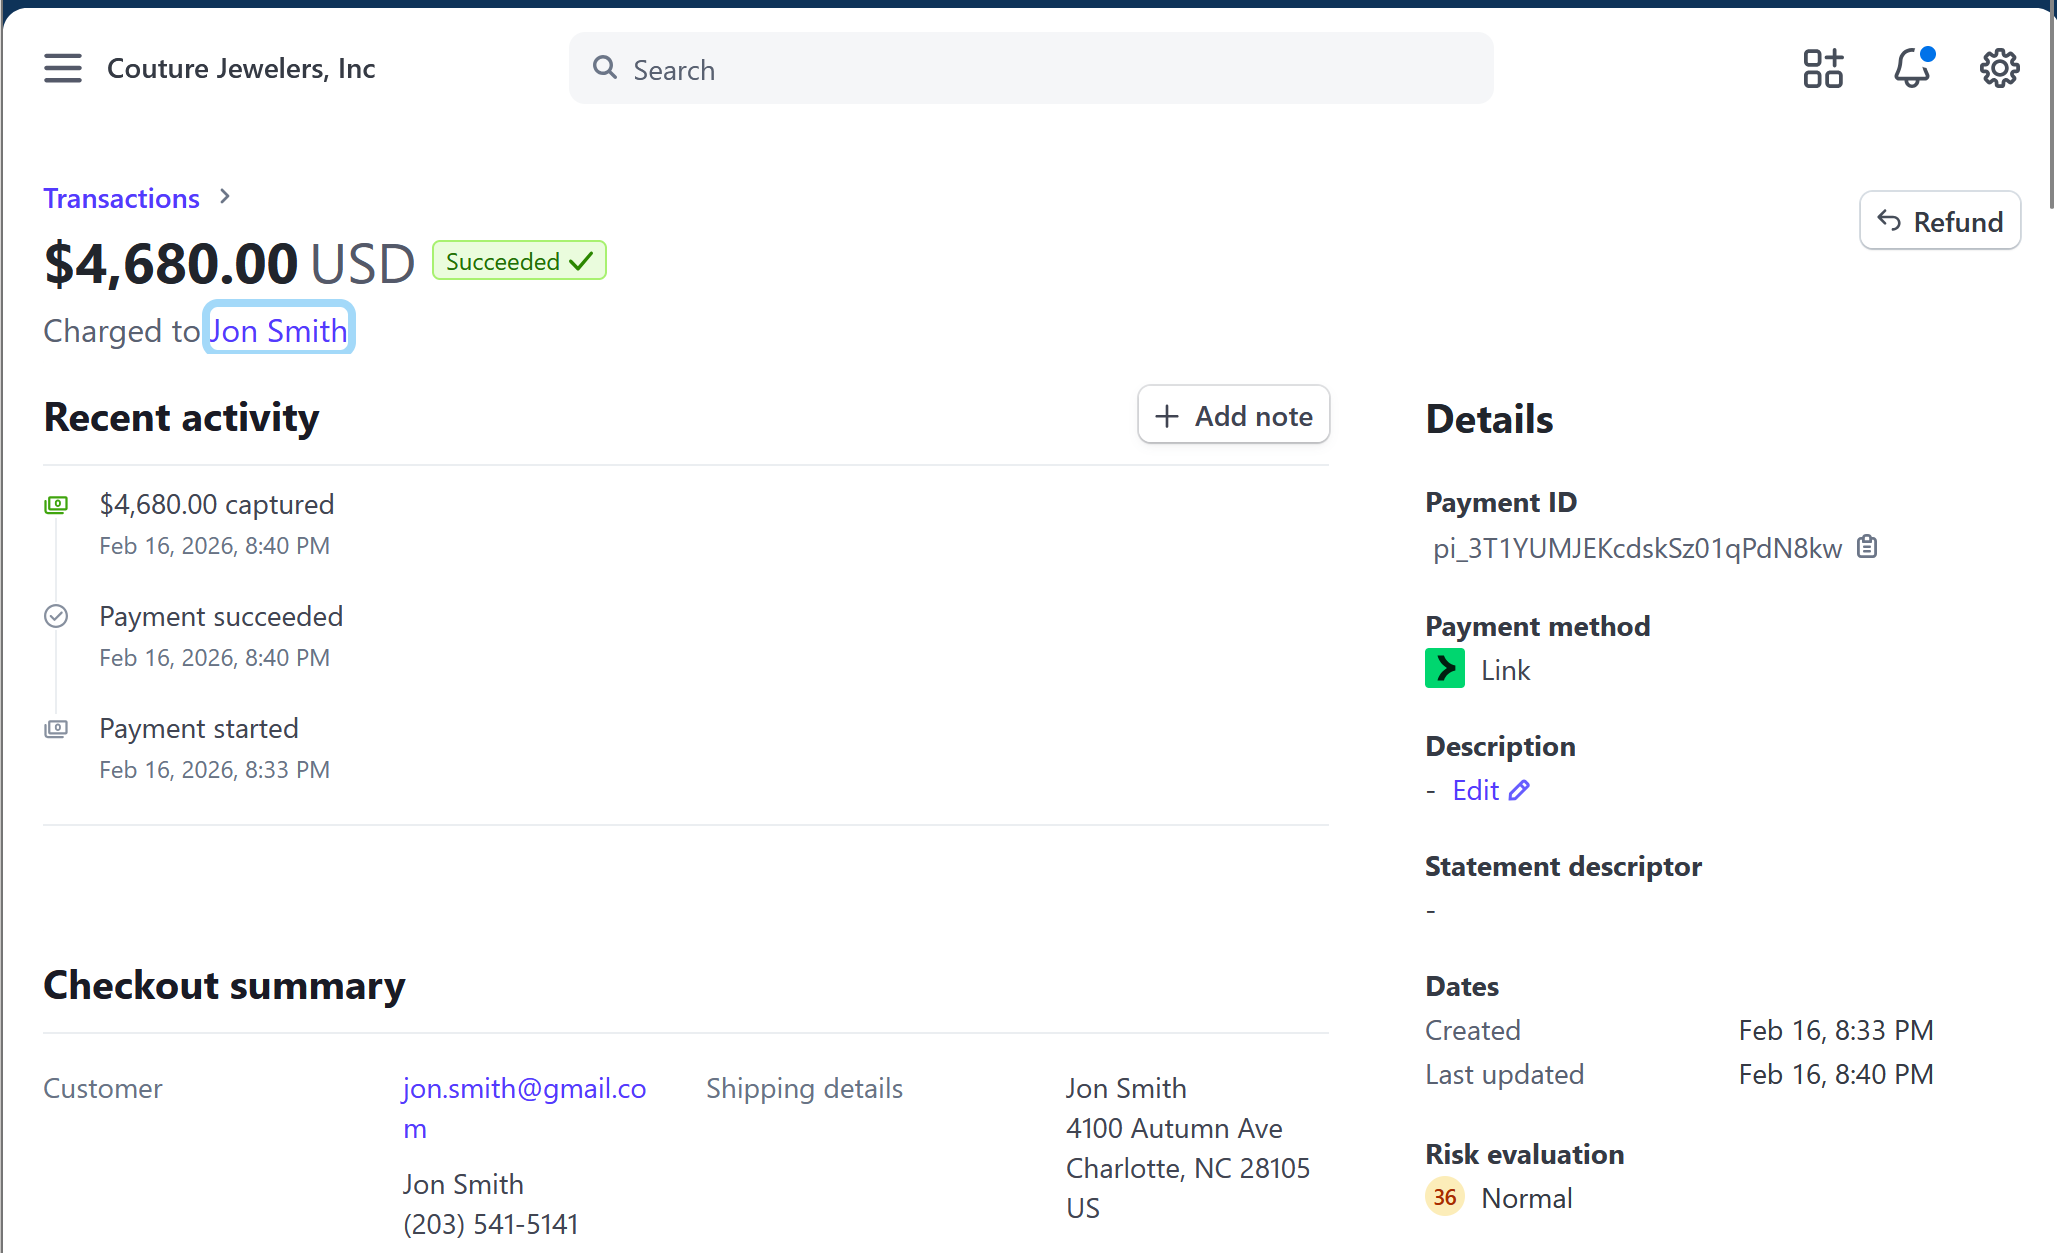Click the chevron after Transactions breadcrumb
Screen dimensions: 2057x1253
pyautogui.click(x=223, y=197)
